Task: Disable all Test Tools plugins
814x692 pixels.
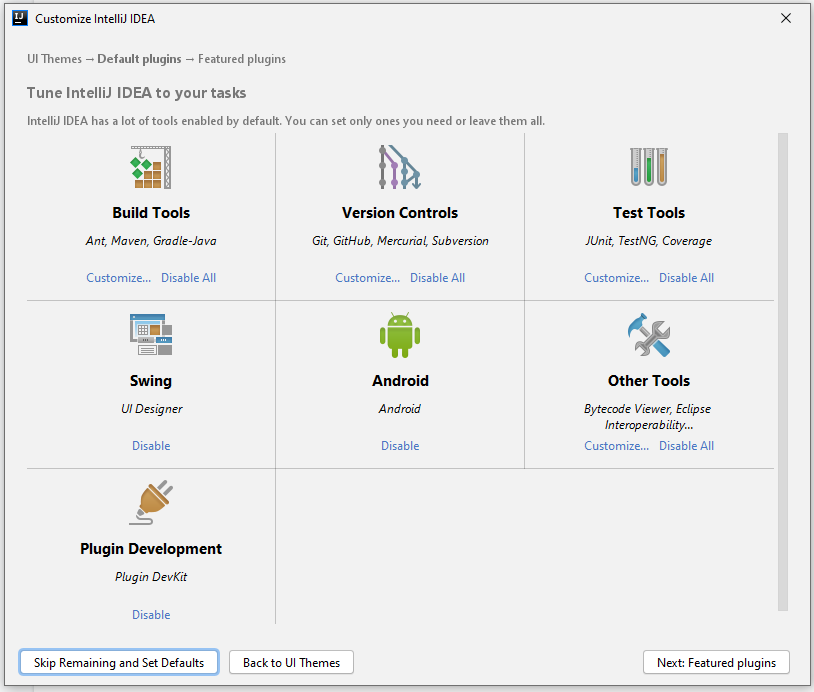Action: point(686,278)
